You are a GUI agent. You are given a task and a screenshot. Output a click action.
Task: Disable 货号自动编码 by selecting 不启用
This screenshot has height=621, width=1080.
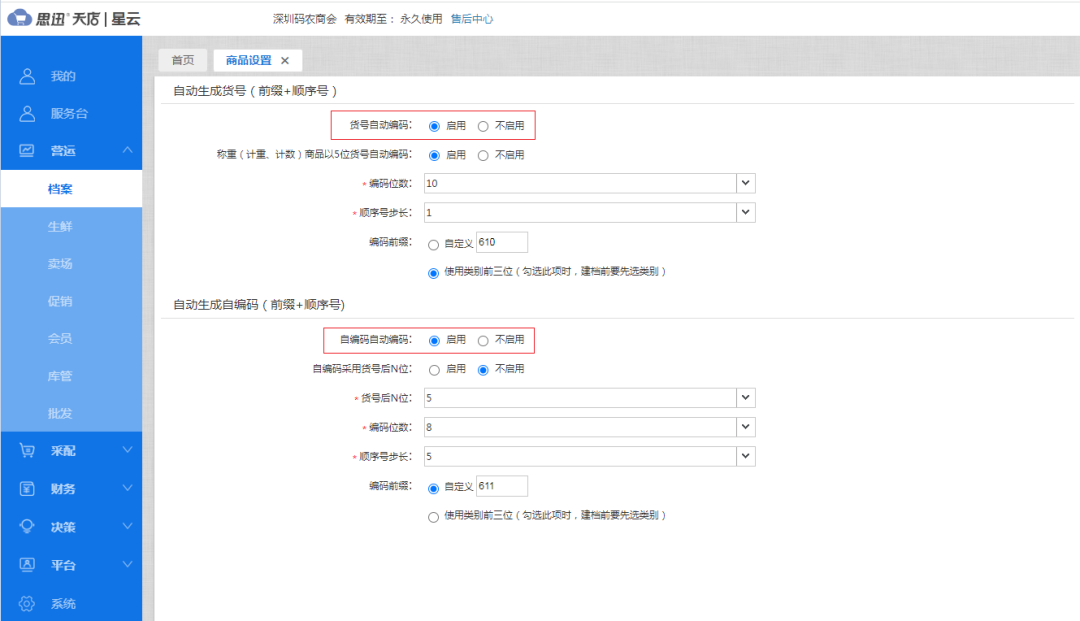(483, 125)
